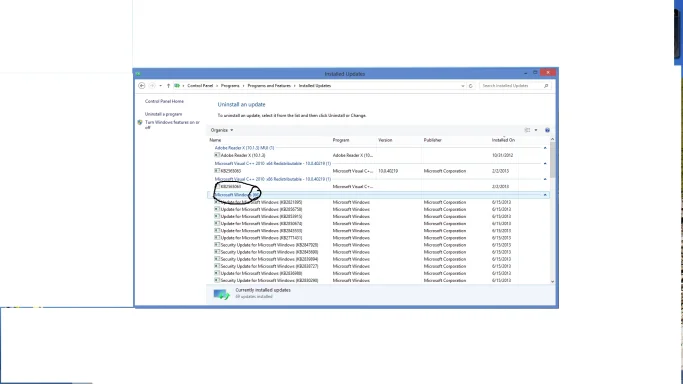Image resolution: width=683 pixels, height=384 pixels.
Task: Click the icon of the KB2847928 security update row
Action: [x=217, y=245]
